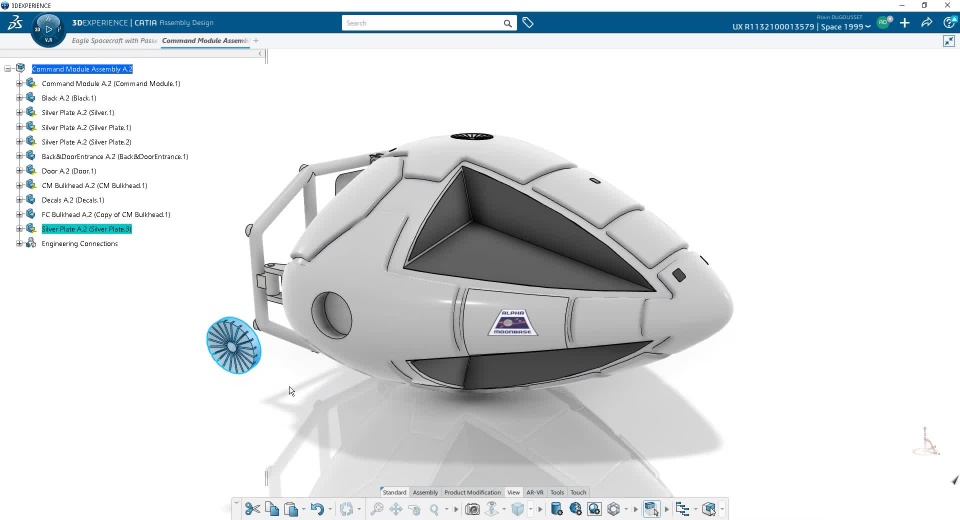Open the Help question mark icon
This screenshot has width=960, height=520.
coord(950,23)
